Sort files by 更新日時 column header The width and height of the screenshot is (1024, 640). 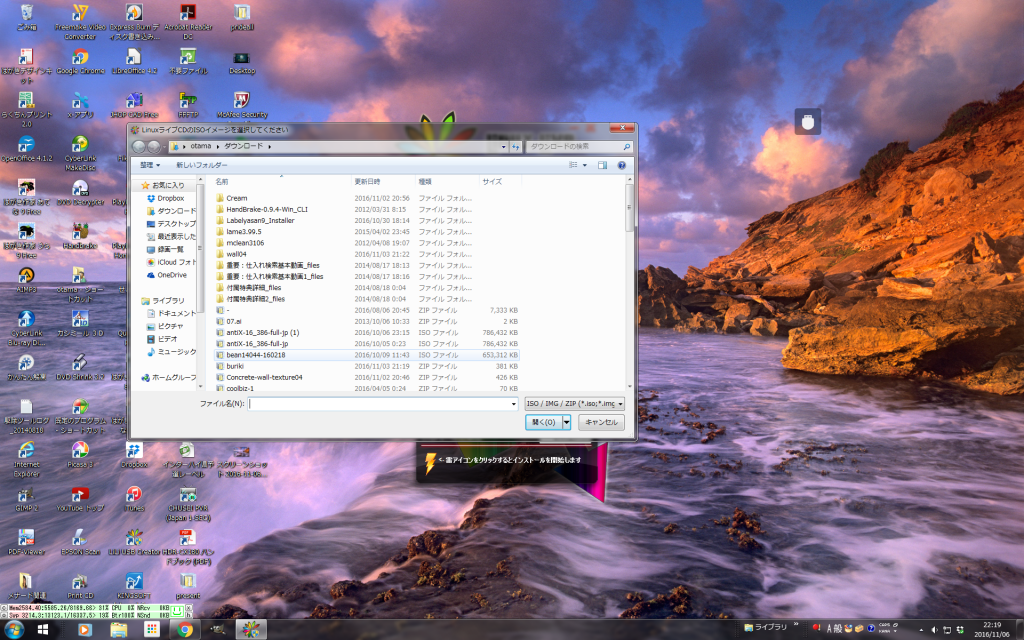coord(367,182)
